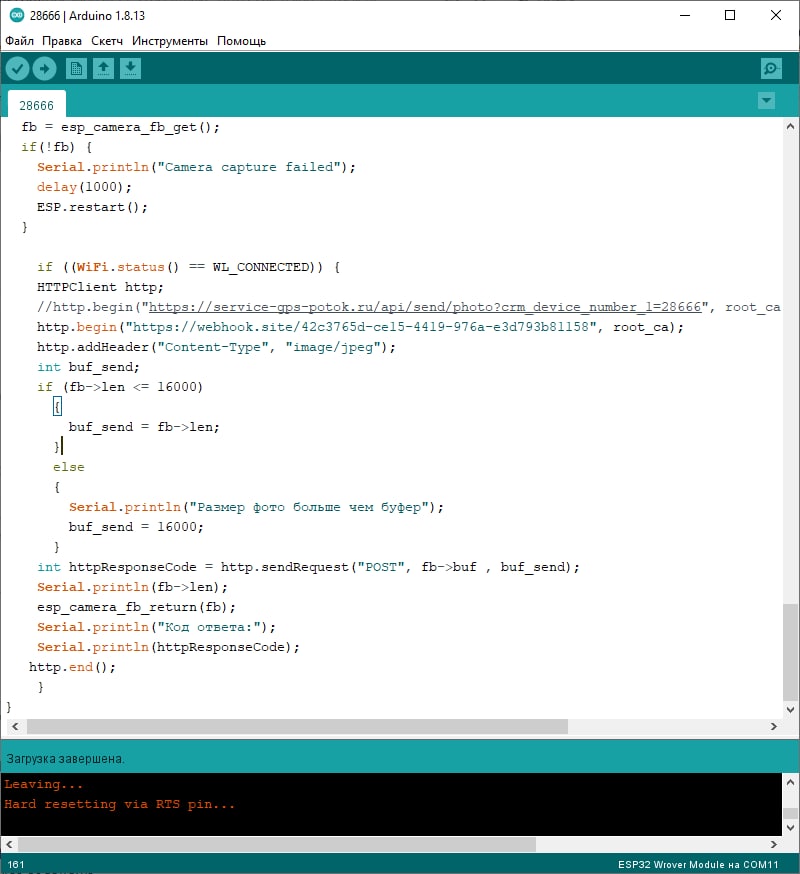Open the Помощь menu

pyautogui.click(x=241, y=41)
